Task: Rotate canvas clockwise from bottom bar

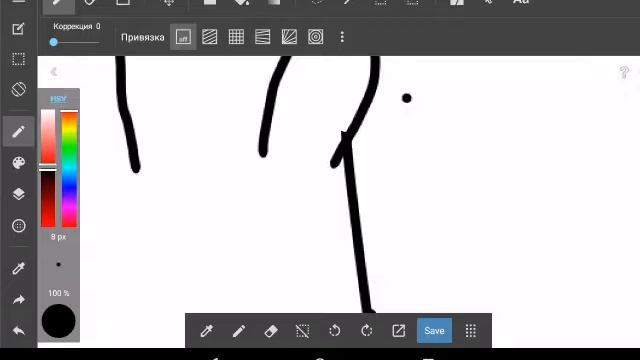Action: (367, 331)
